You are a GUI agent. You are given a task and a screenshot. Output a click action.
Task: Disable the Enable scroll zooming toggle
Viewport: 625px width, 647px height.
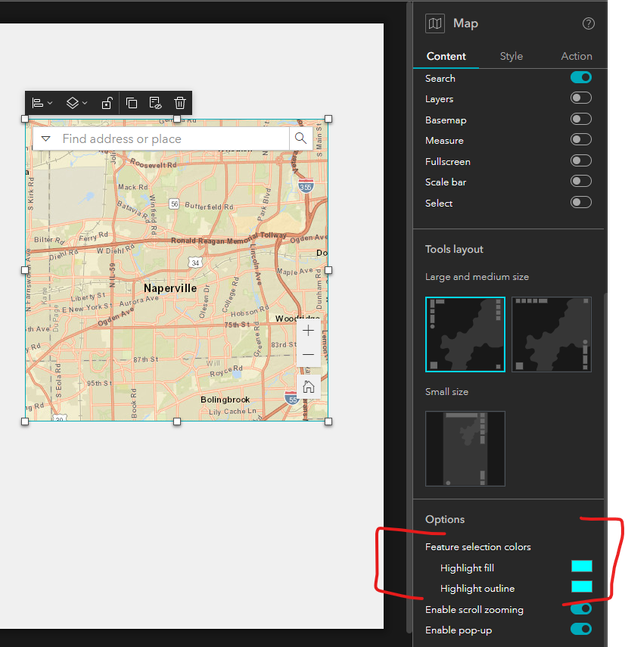coord(581,609)
